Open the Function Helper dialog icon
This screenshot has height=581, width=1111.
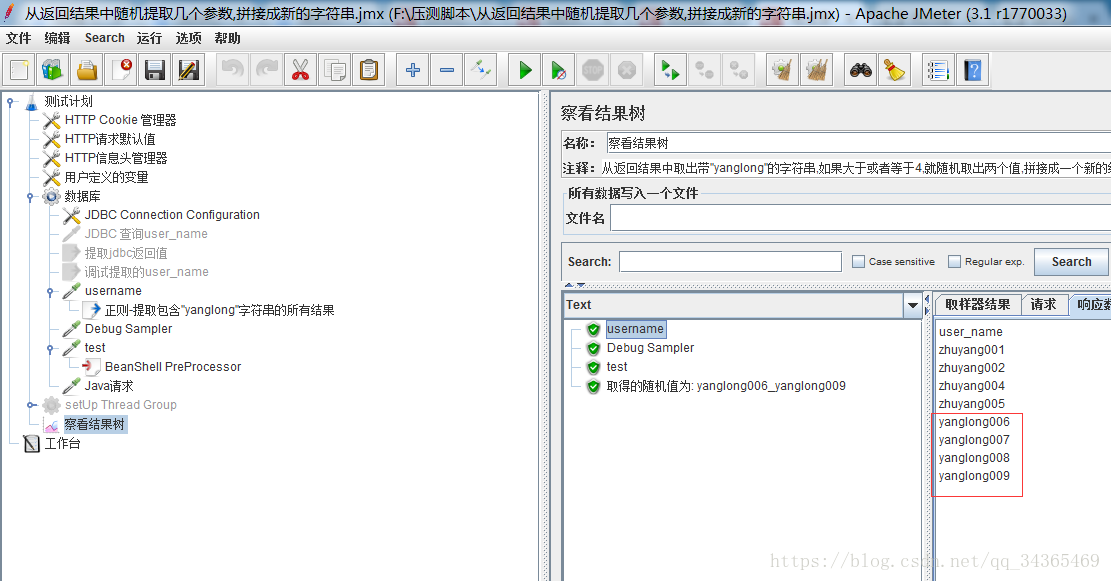(x=938, y=70)
